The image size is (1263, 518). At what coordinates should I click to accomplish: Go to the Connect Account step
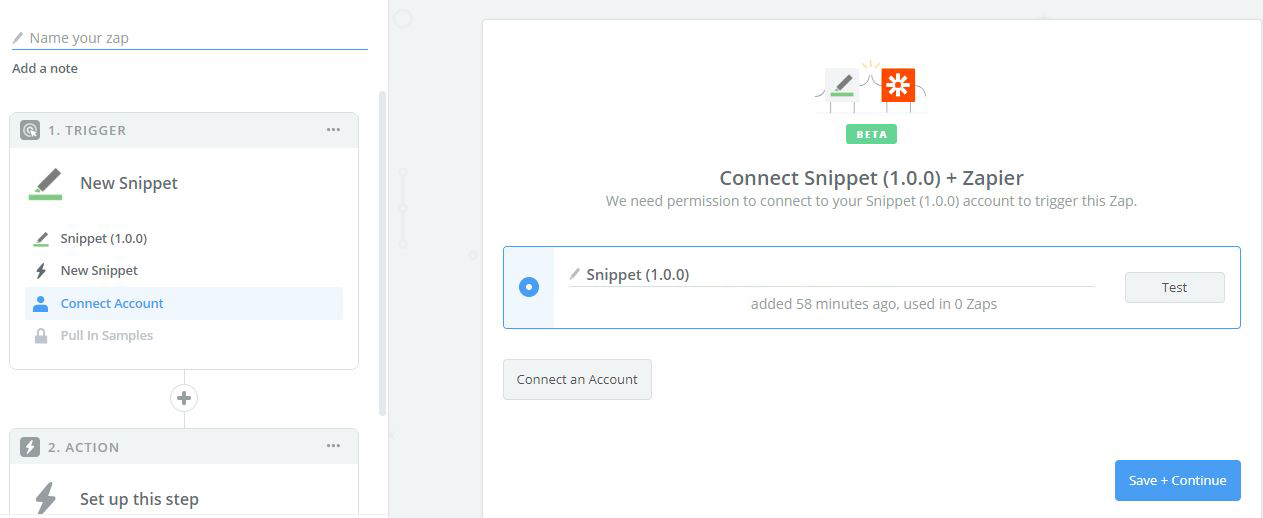click(112, 304)
